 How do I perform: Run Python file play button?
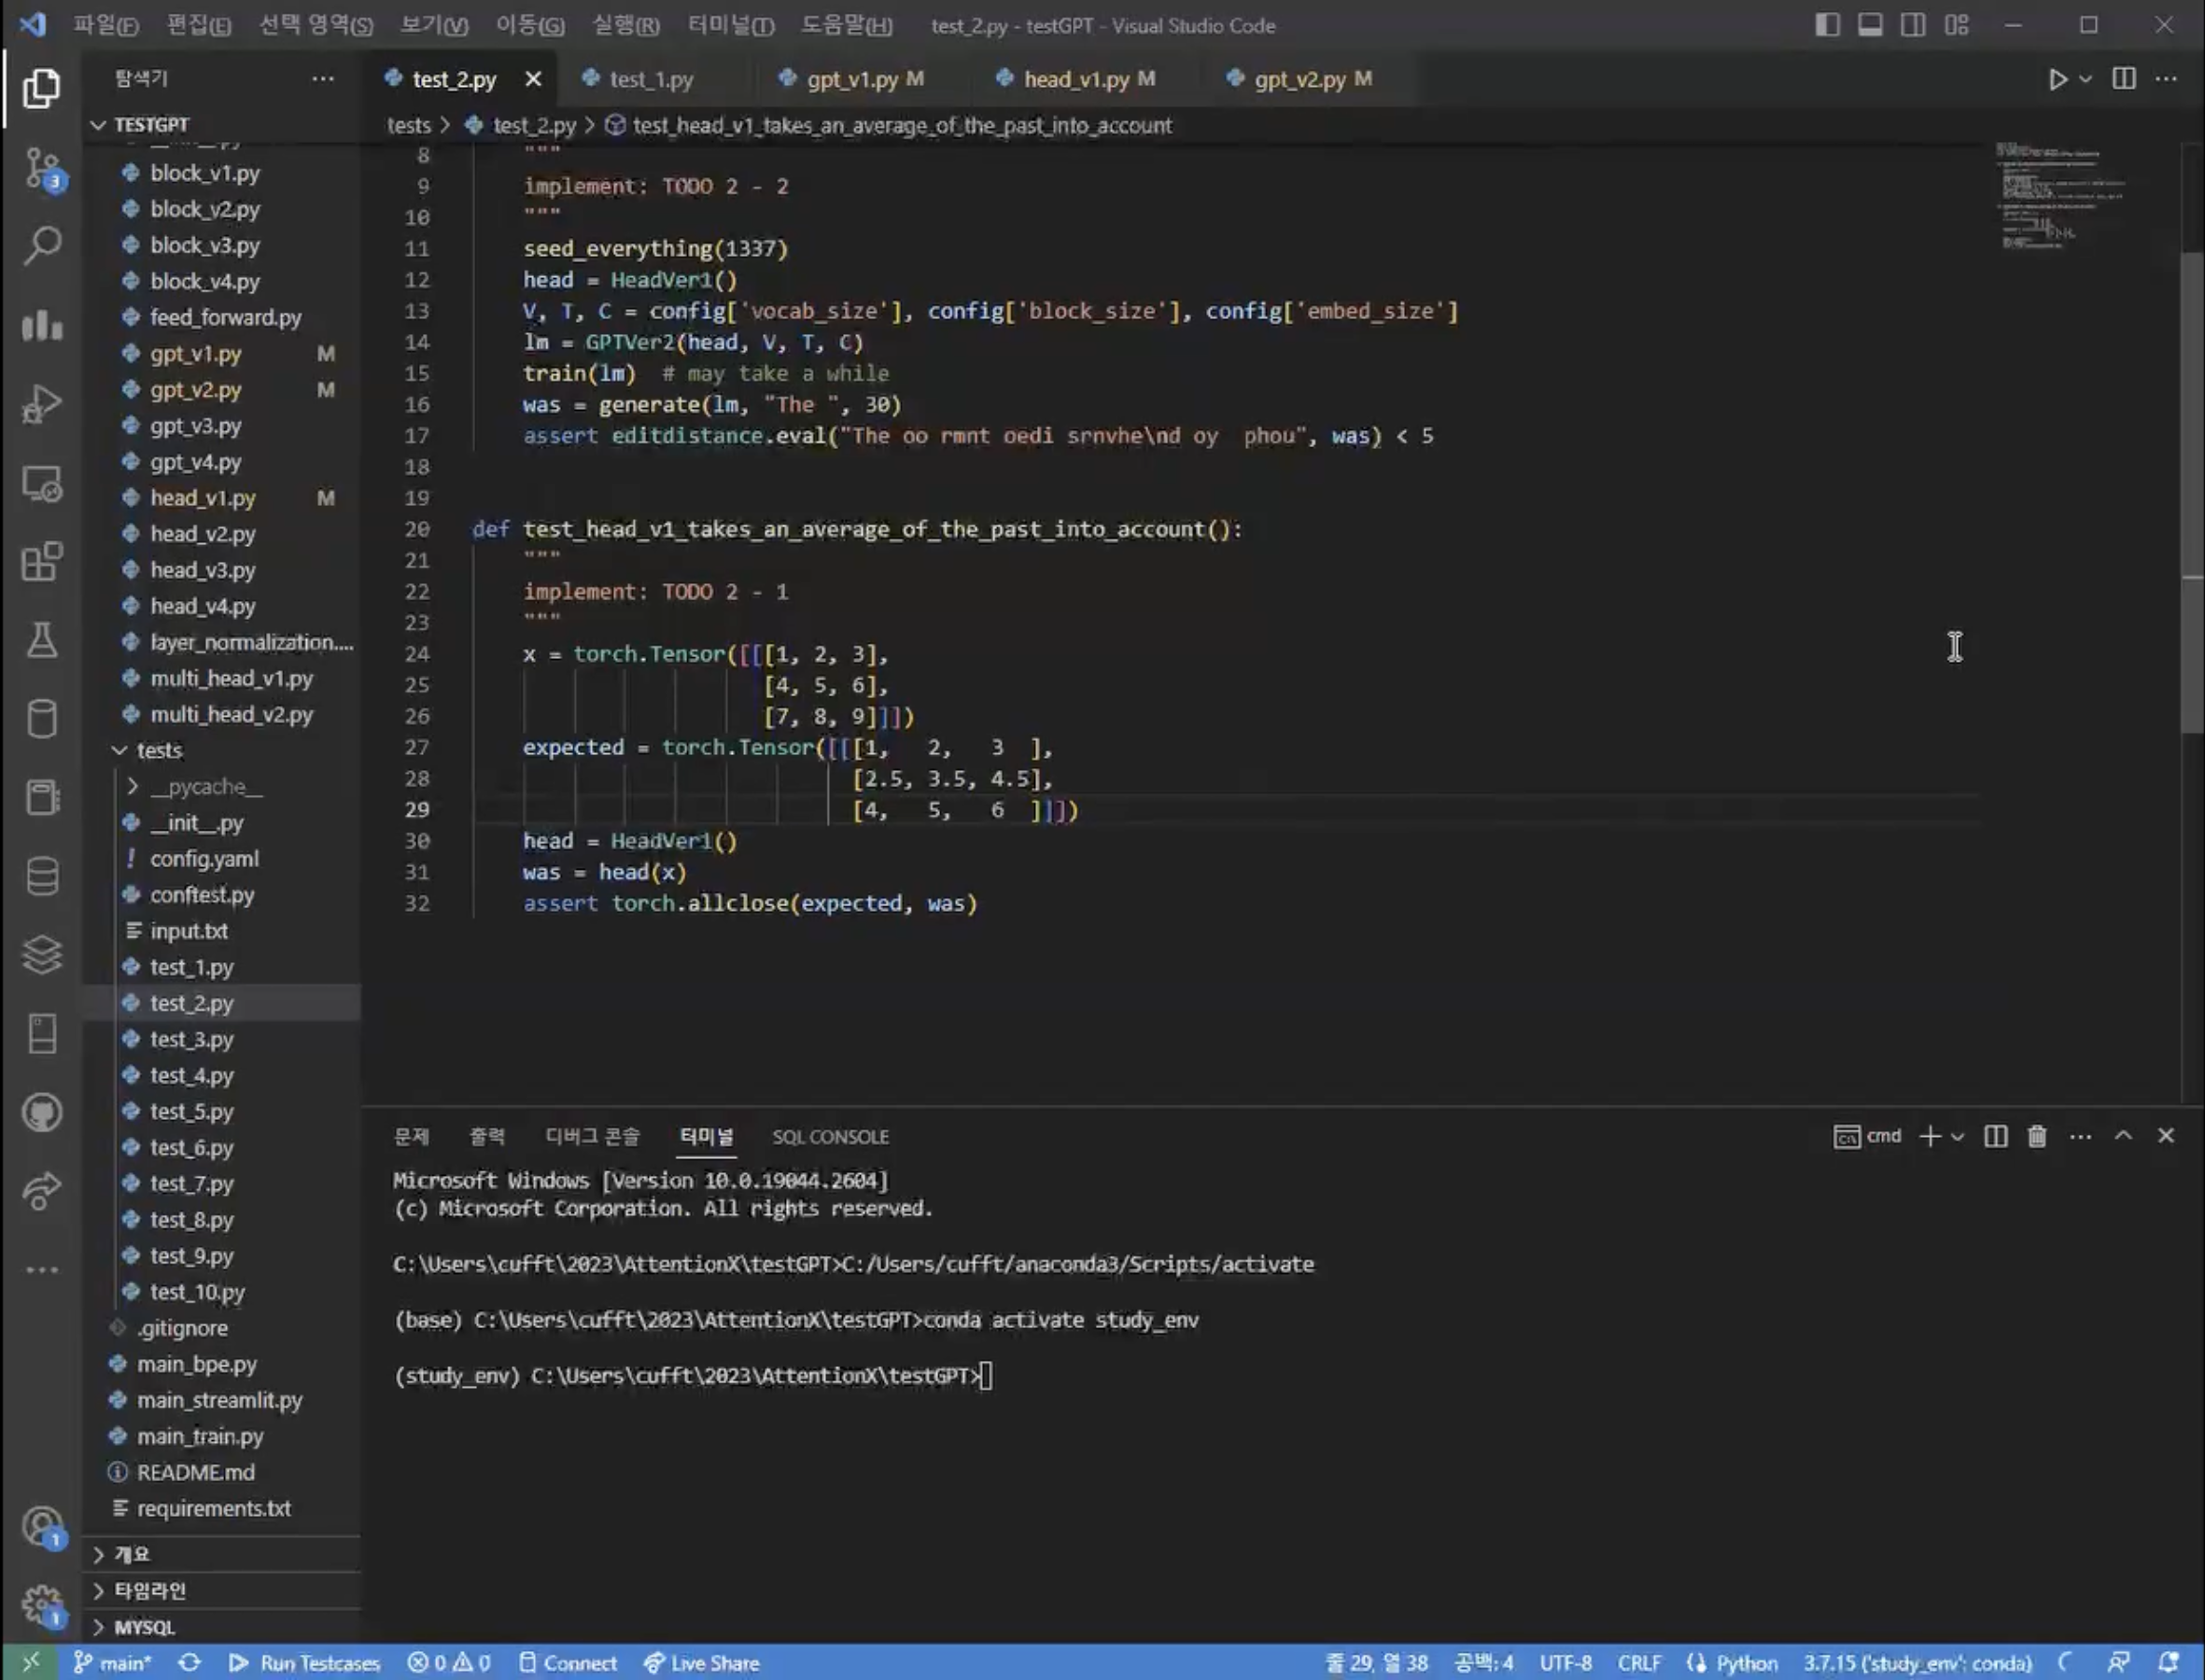click(2057, 79)
